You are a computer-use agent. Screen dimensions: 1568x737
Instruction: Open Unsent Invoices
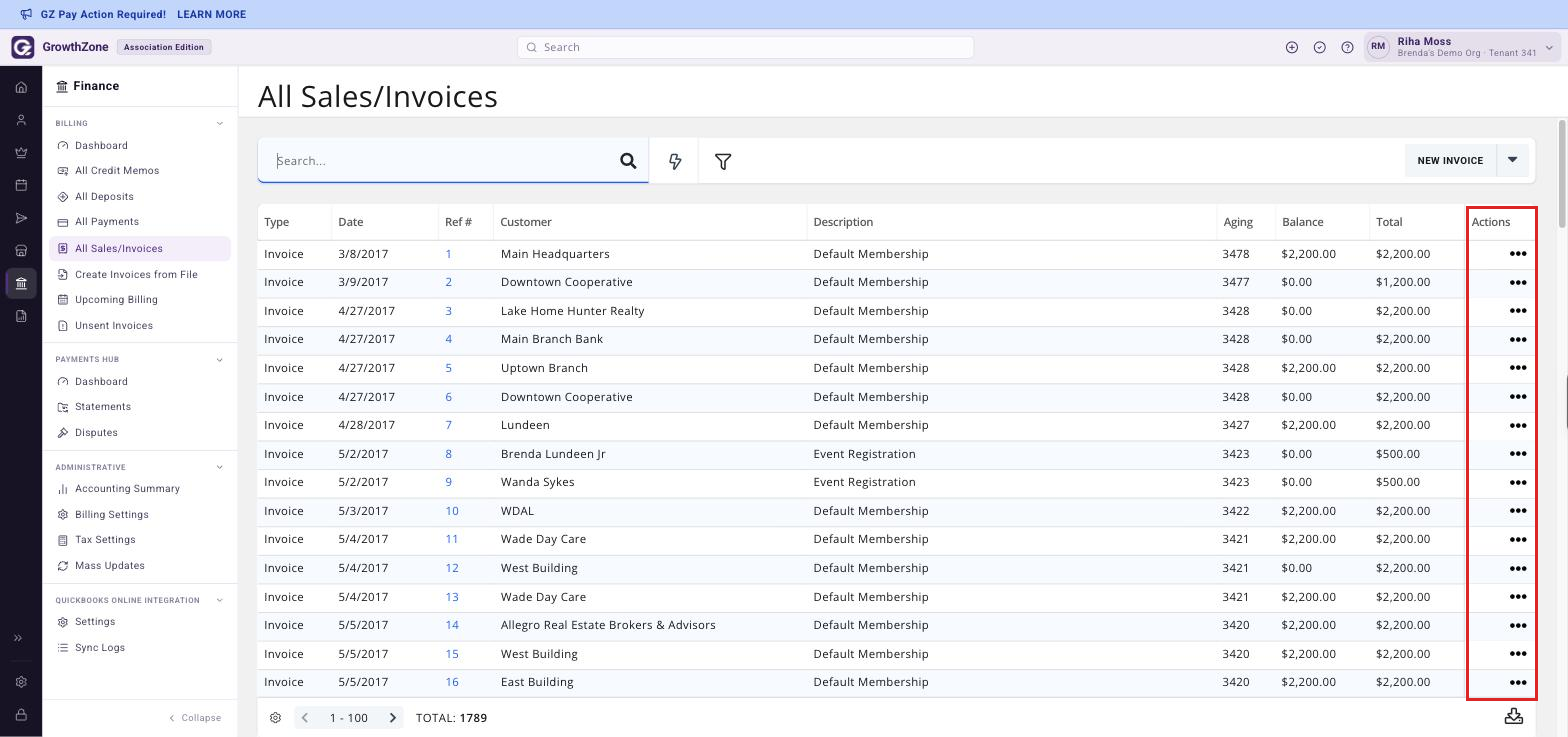tap(114, 326)
